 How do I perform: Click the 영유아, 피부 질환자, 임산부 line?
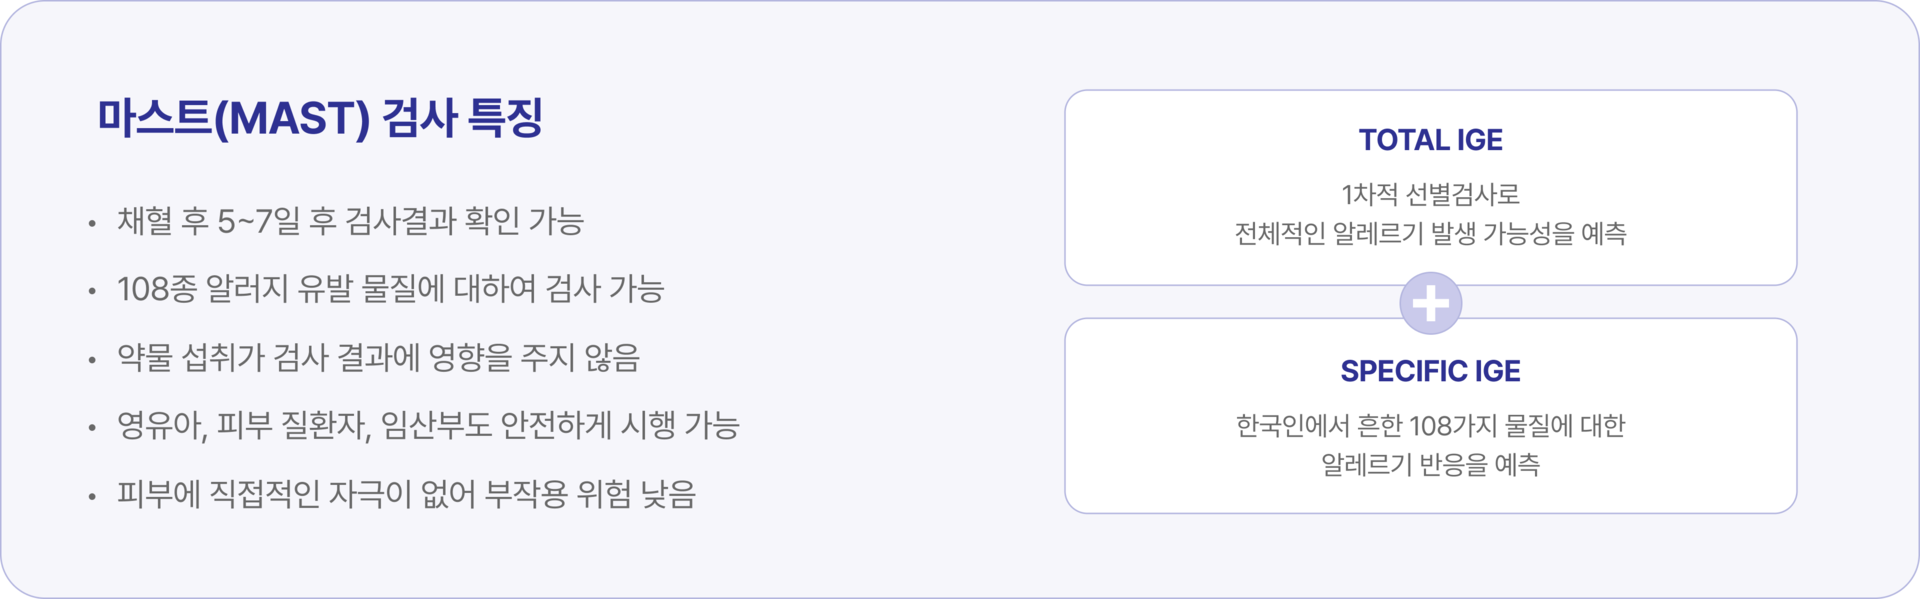point(428,425)
